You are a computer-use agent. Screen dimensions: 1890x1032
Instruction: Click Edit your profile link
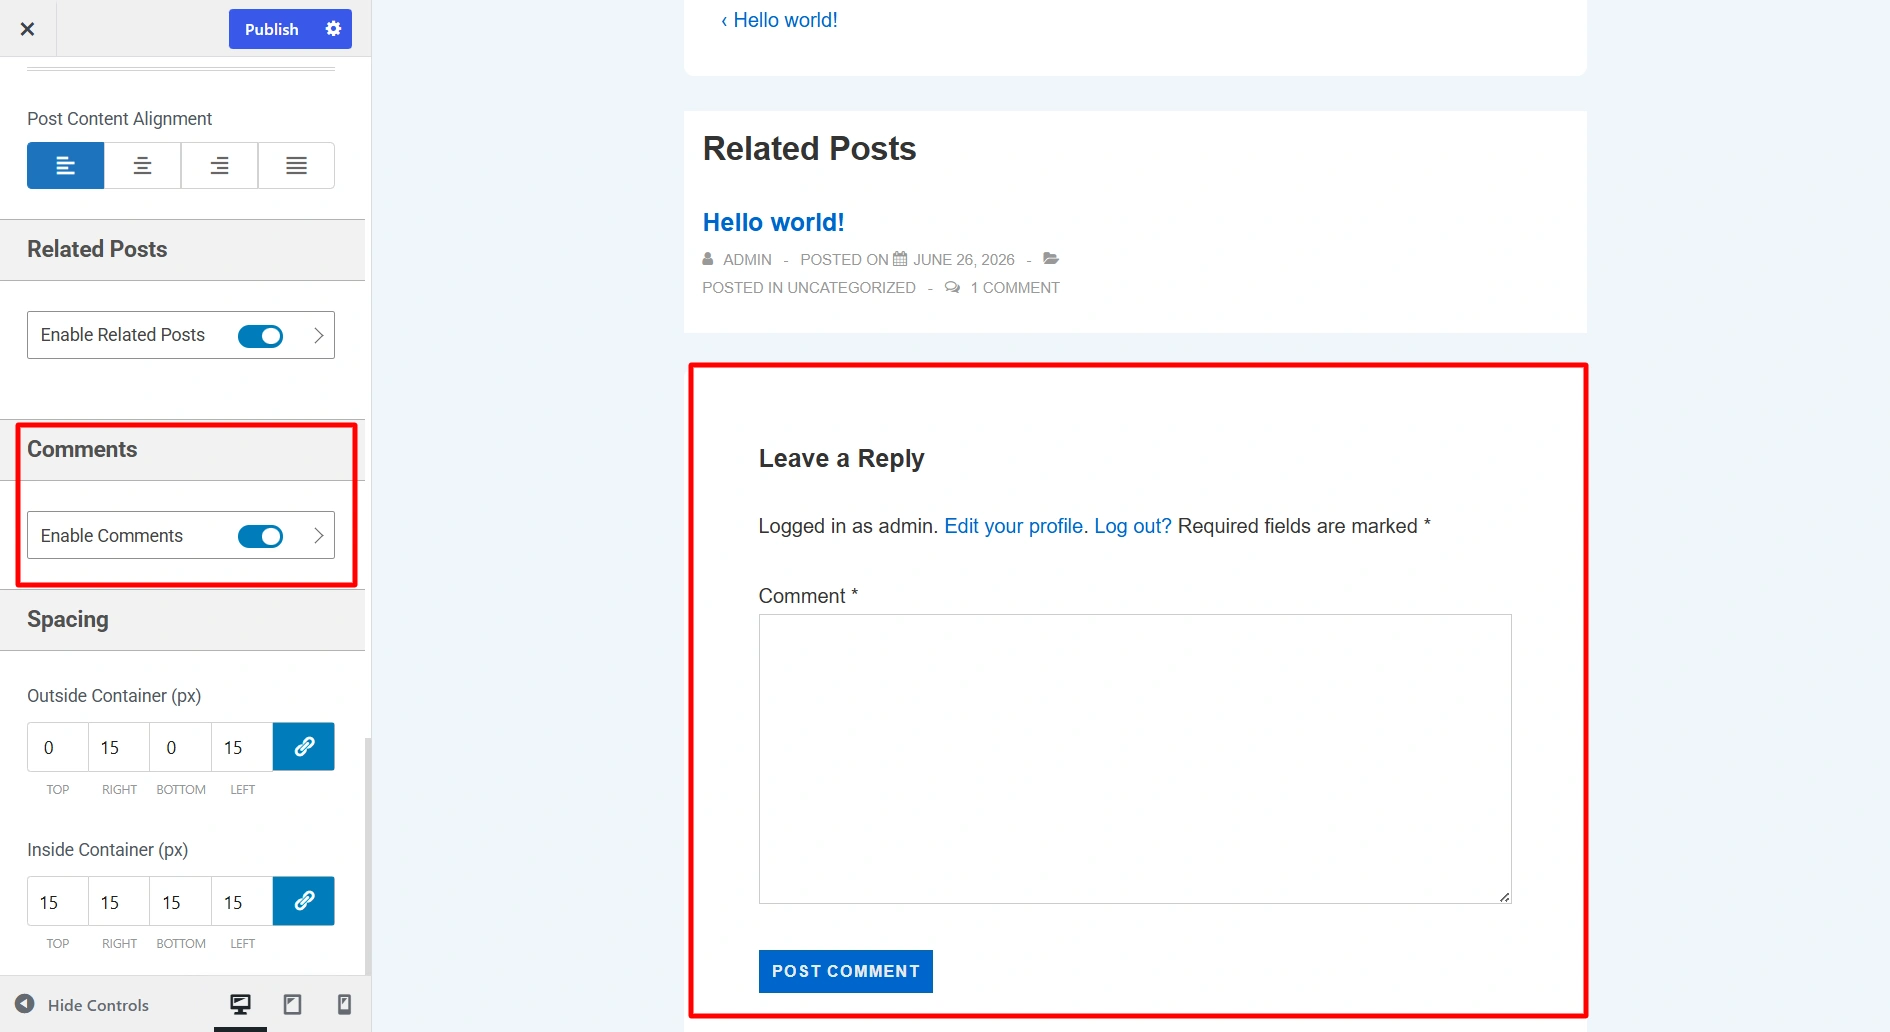[x=1014, y=526]
